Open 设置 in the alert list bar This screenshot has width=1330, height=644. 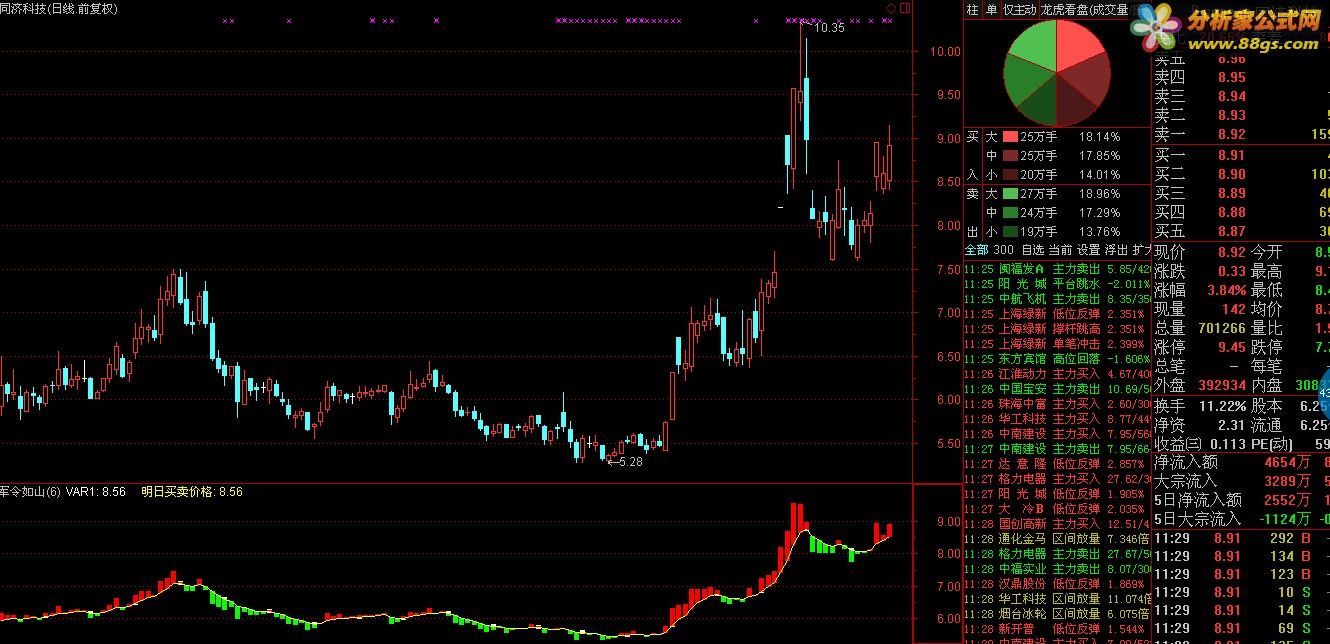[1089, 249]
